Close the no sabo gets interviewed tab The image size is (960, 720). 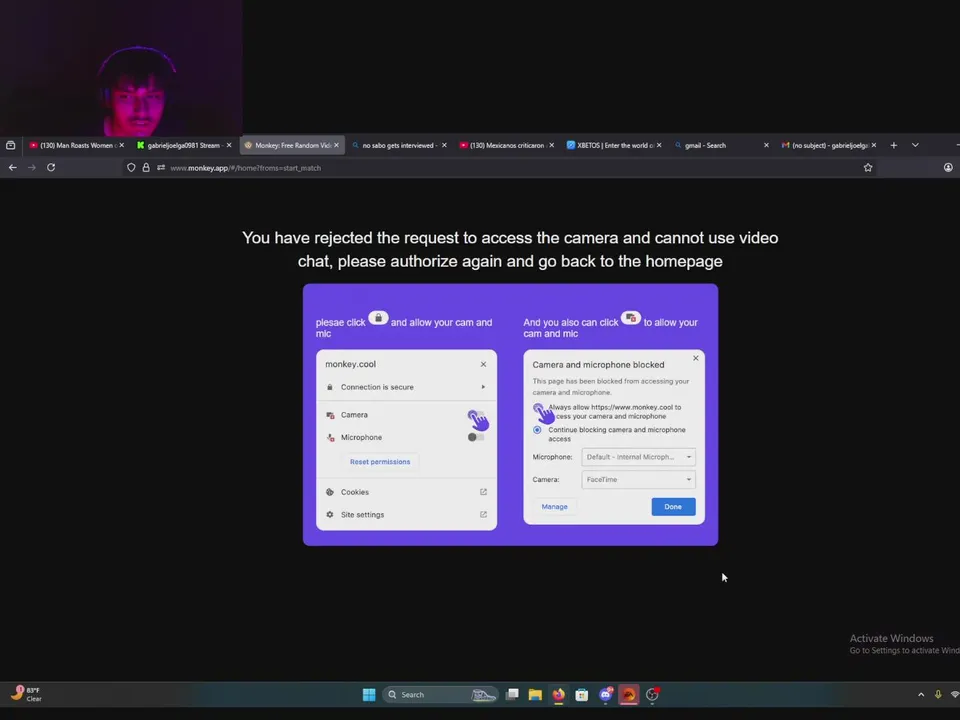tap(444, 145)
